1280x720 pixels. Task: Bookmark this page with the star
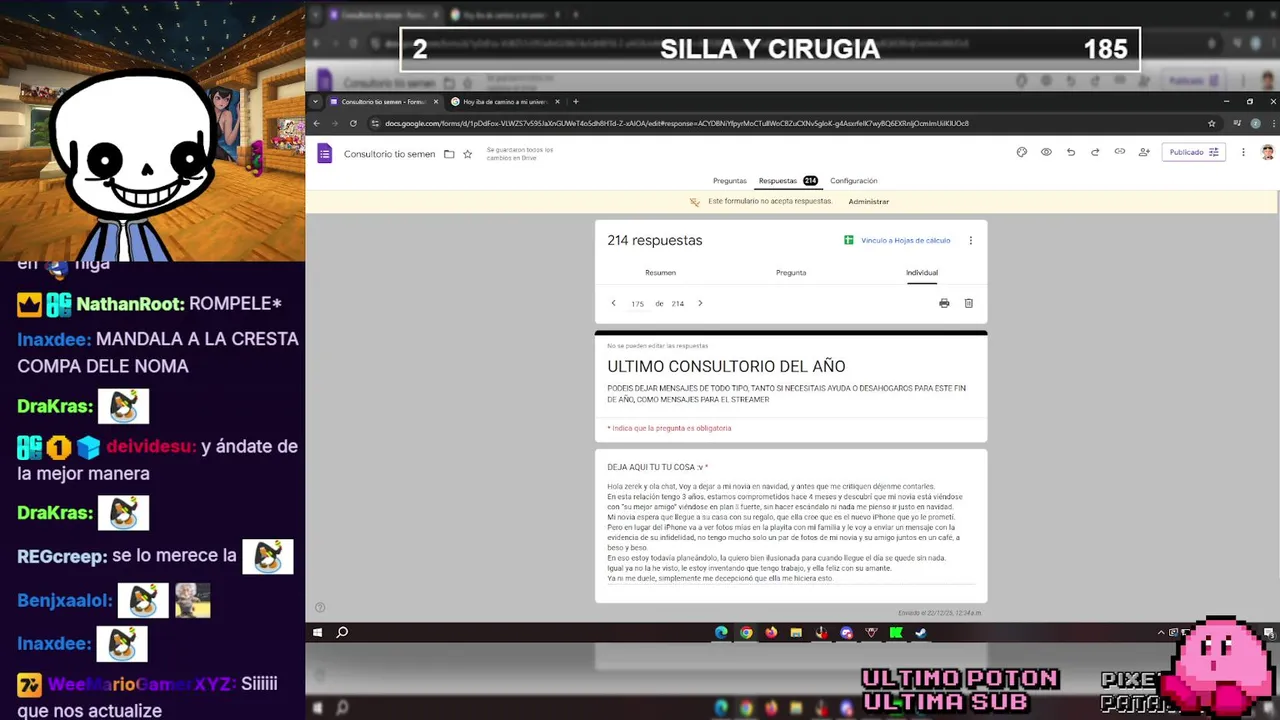click(1212, 123)
